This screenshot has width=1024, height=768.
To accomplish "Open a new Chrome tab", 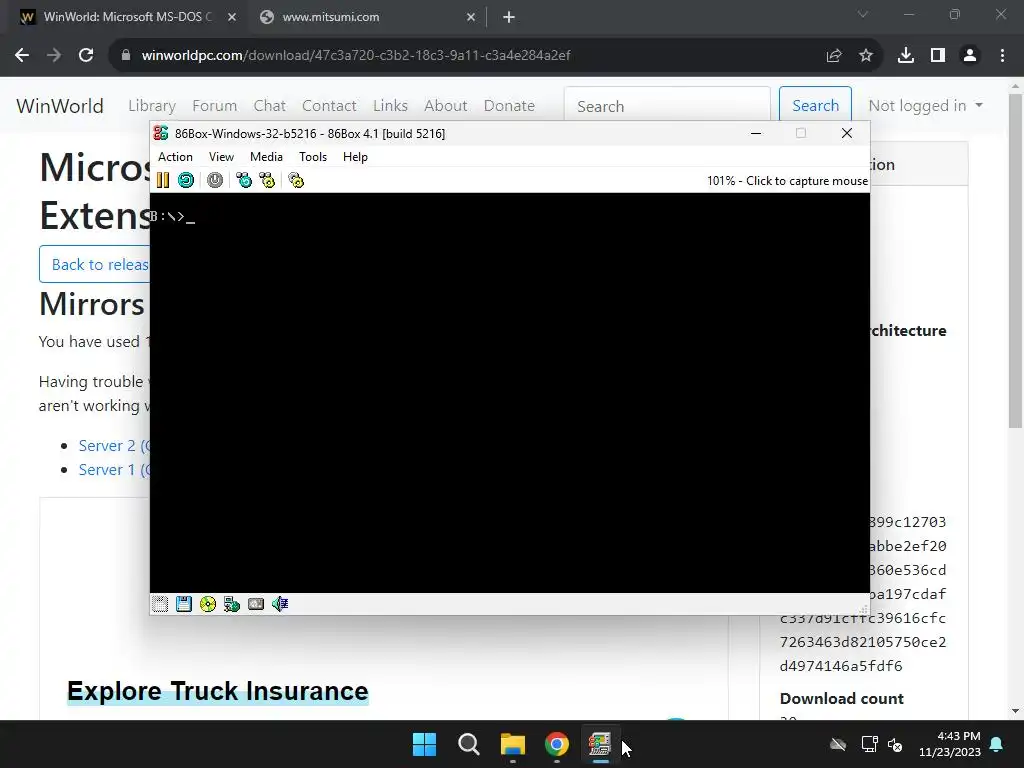I will [509, 17].
